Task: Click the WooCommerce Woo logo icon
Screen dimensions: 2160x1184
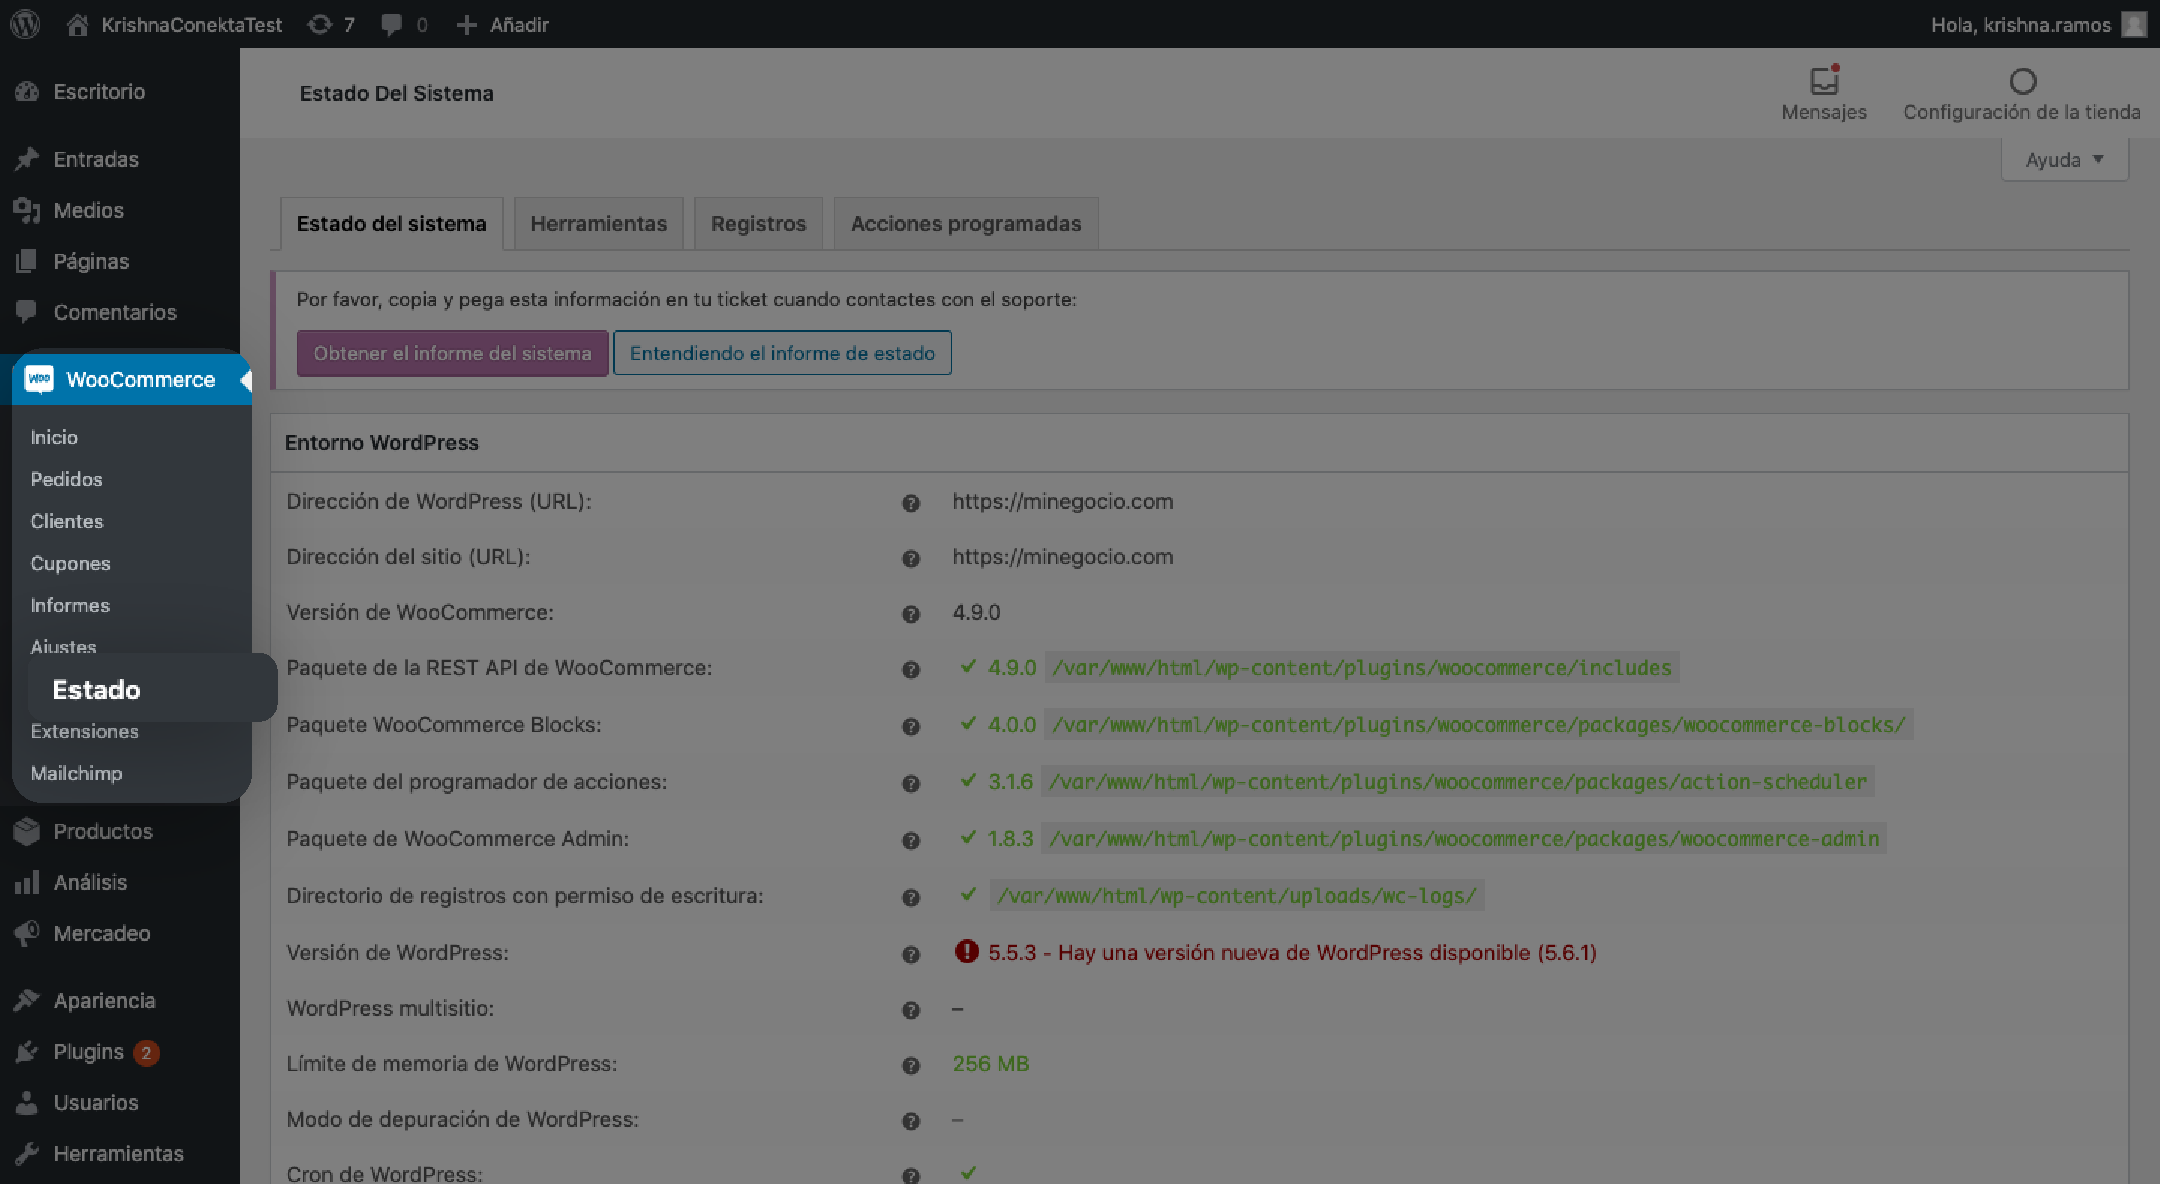Action: pyautogui.click(x=39, y=379)
